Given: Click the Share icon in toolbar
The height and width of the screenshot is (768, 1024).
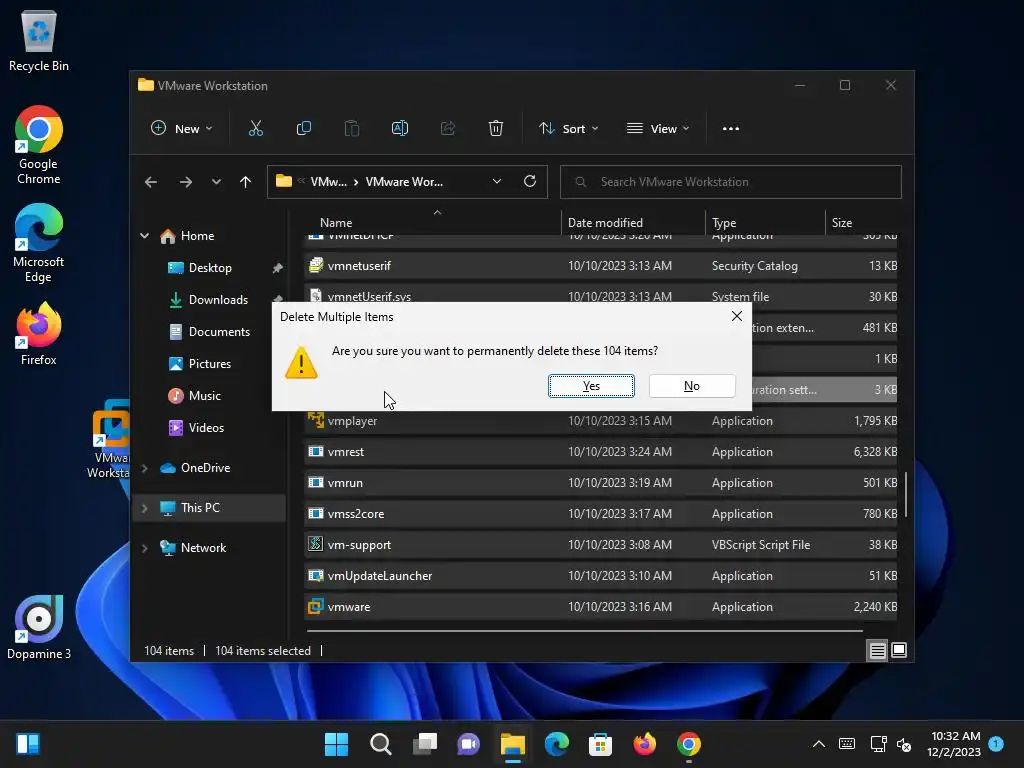Looking at the screenshot, I should pyautogui.click(x=448, y=129).
